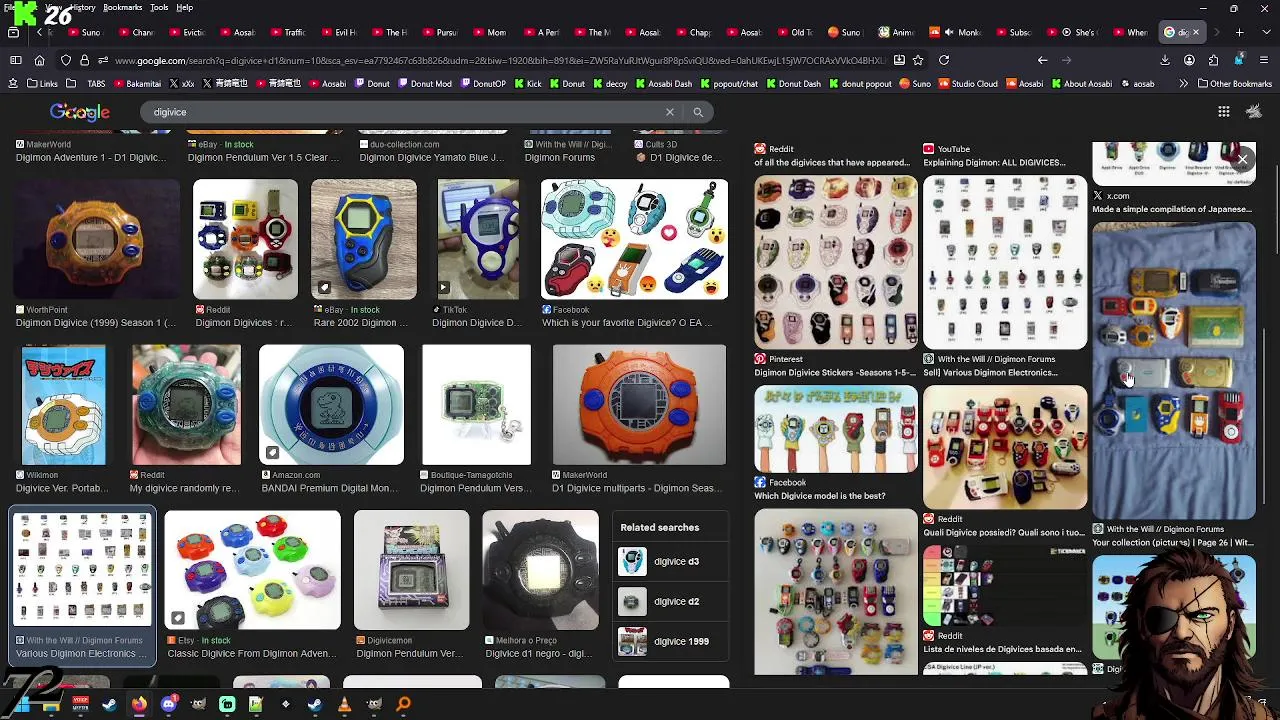
Task: Open the Windows Start button
Action: (21, 705)
